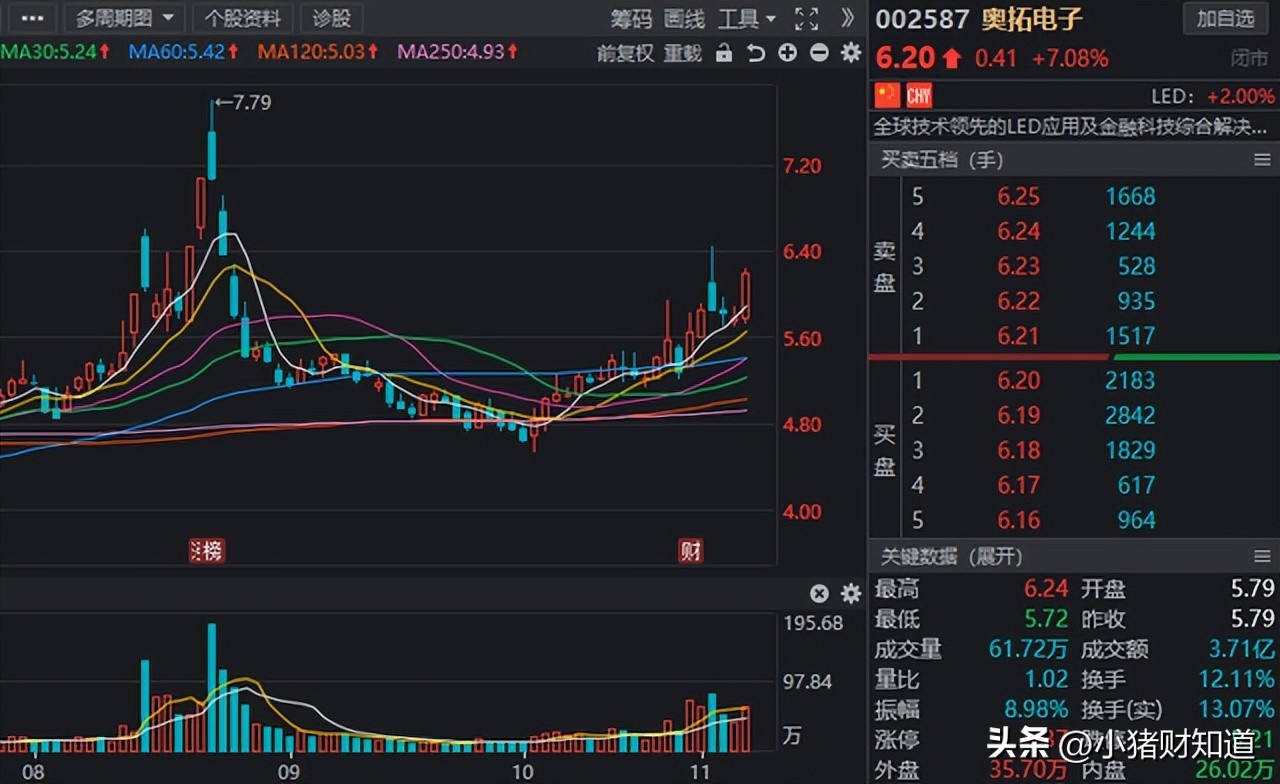
Task: Undo last chart action with the arrow icon
Action: [755, 52]
